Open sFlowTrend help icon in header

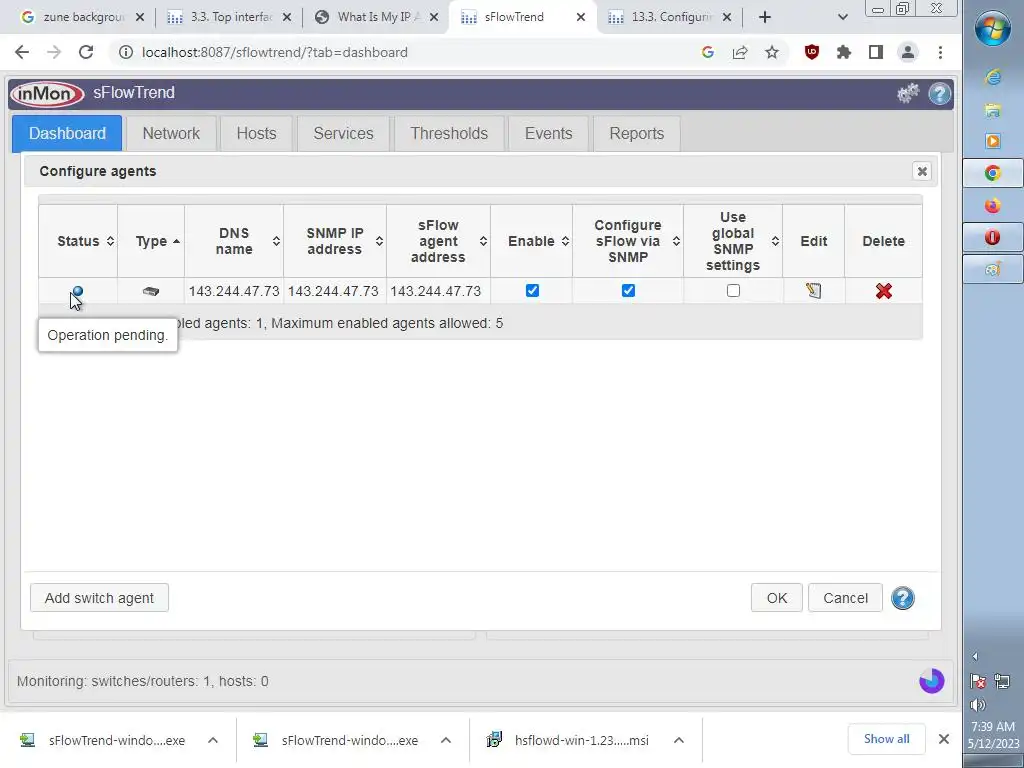coord(939,93)
